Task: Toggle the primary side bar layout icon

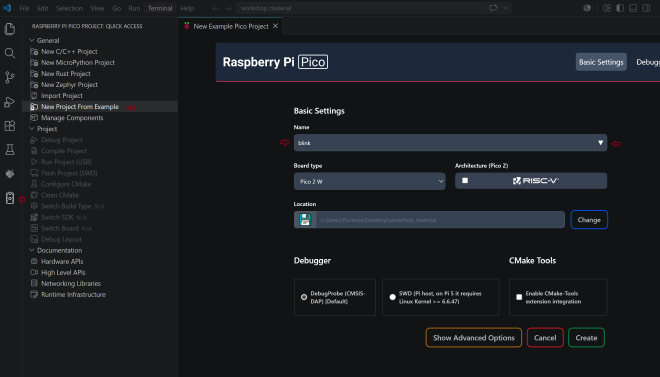Action: (620, 8)
